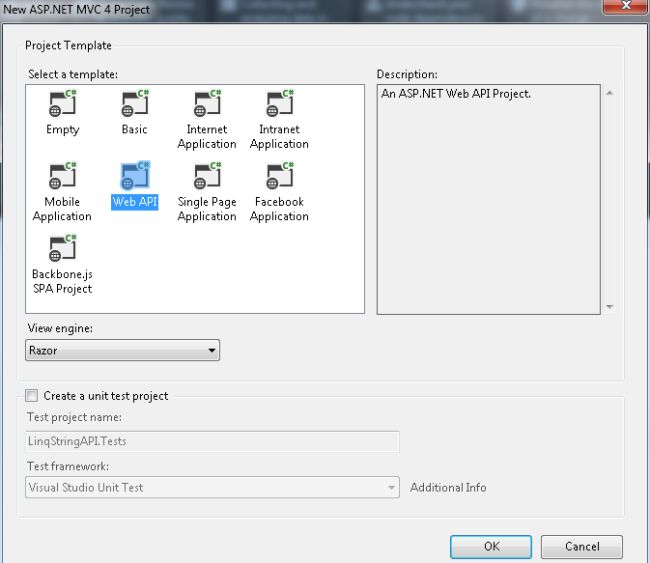Select the Empty template icon
This screenshot has width=650, height=563.
63,103
